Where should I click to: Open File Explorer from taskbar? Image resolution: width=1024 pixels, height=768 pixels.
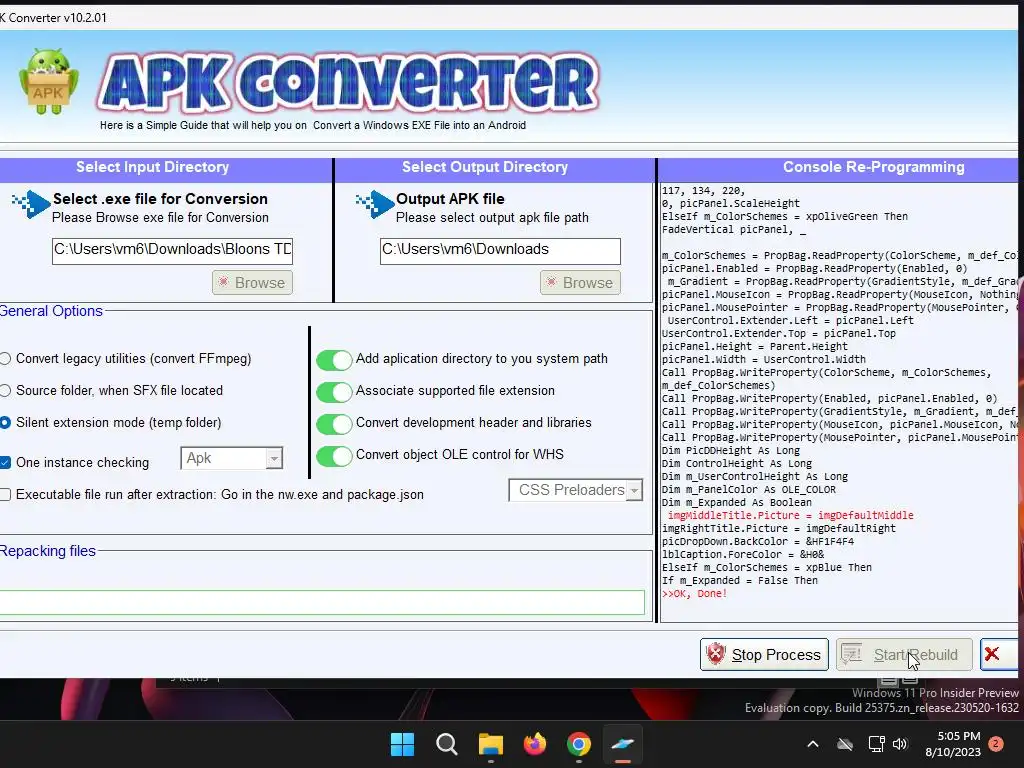tap(490, 744)
